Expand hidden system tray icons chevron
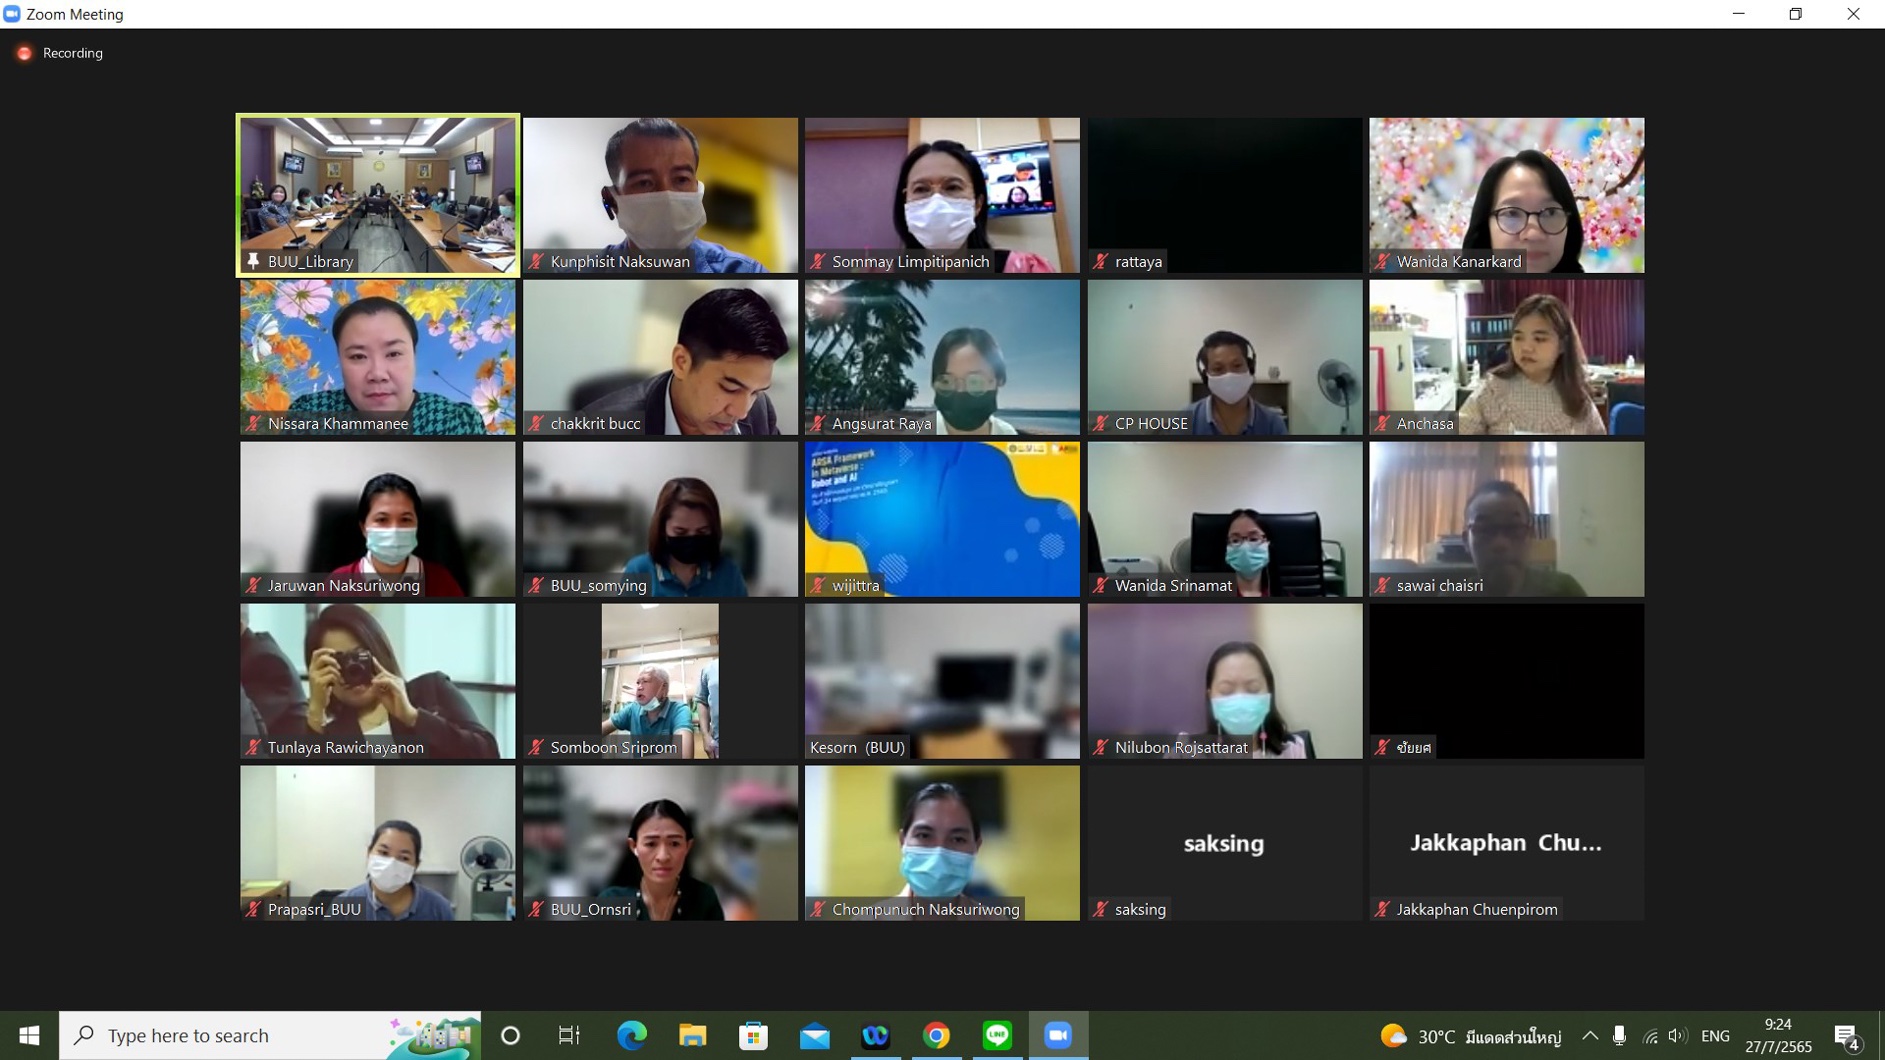Viewport: 1885px width, 1060px height. [1590, 1036]
